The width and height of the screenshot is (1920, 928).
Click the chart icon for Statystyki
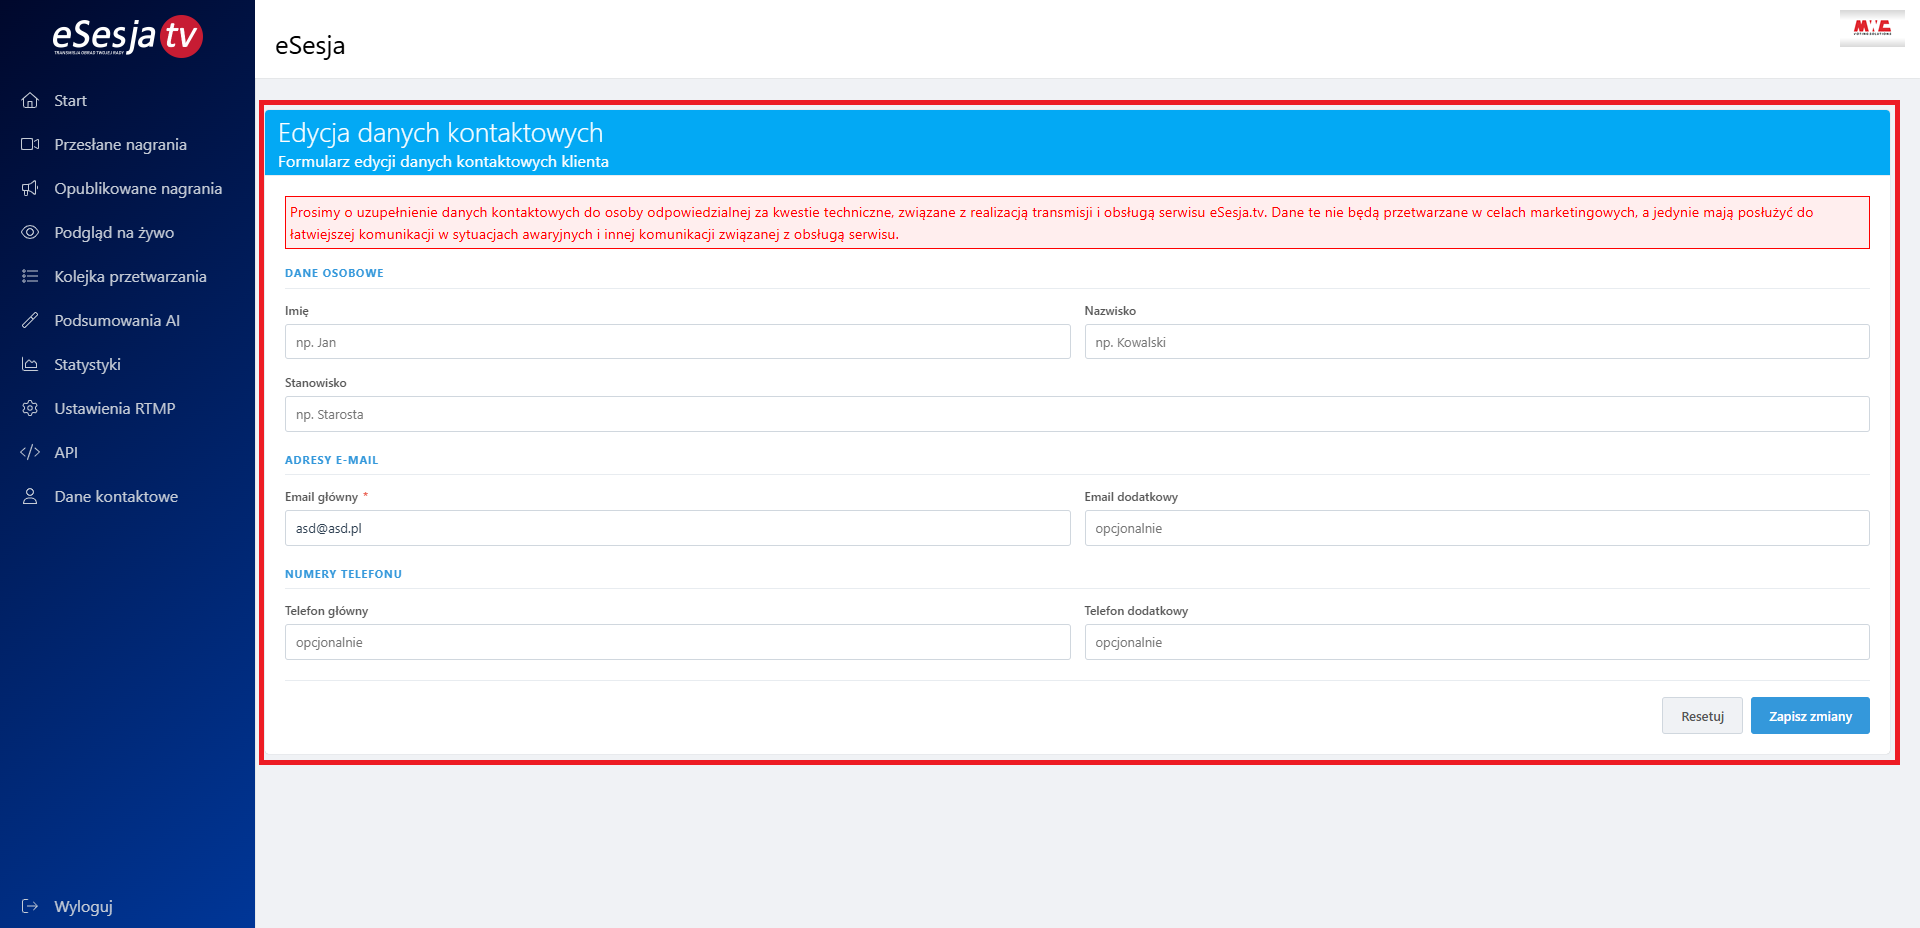pyautogui.click(x=30, y=364)
